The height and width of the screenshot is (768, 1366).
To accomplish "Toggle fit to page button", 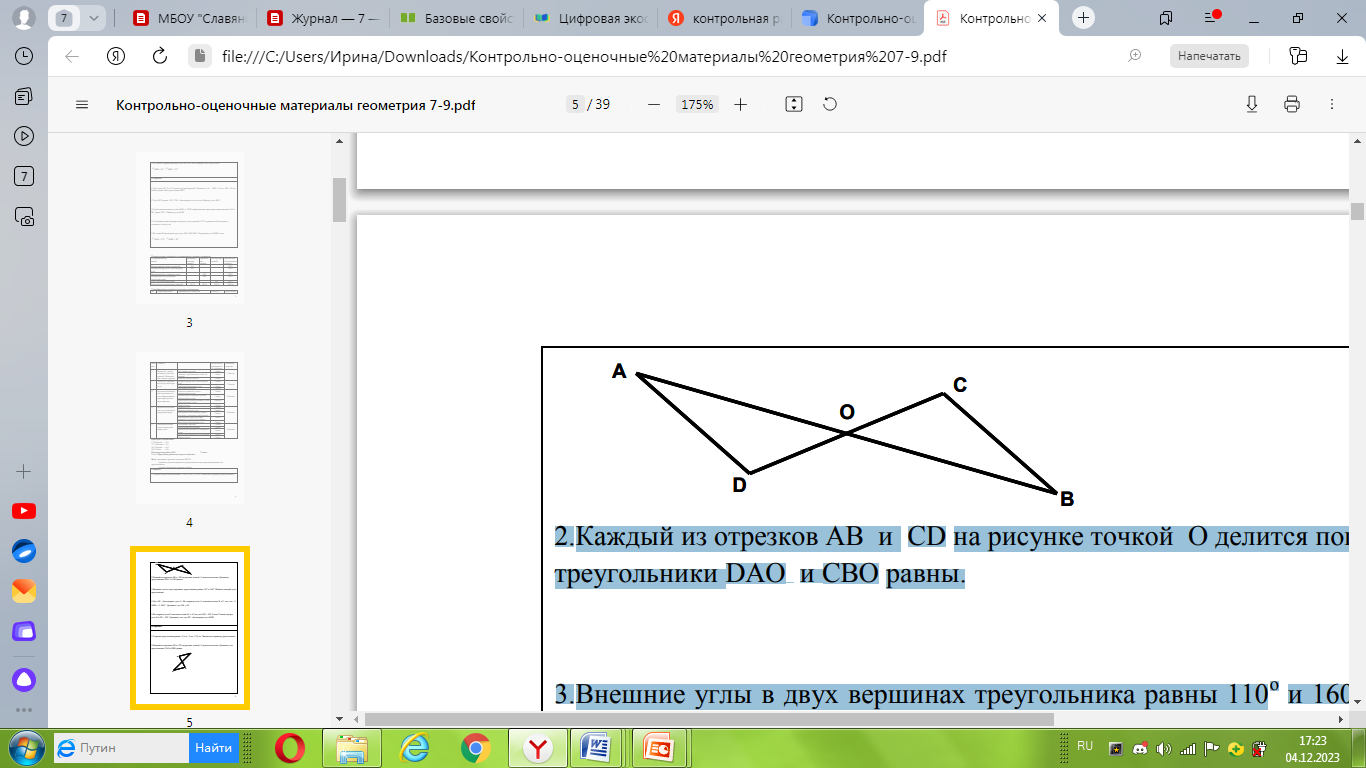I will pos(794,104).
